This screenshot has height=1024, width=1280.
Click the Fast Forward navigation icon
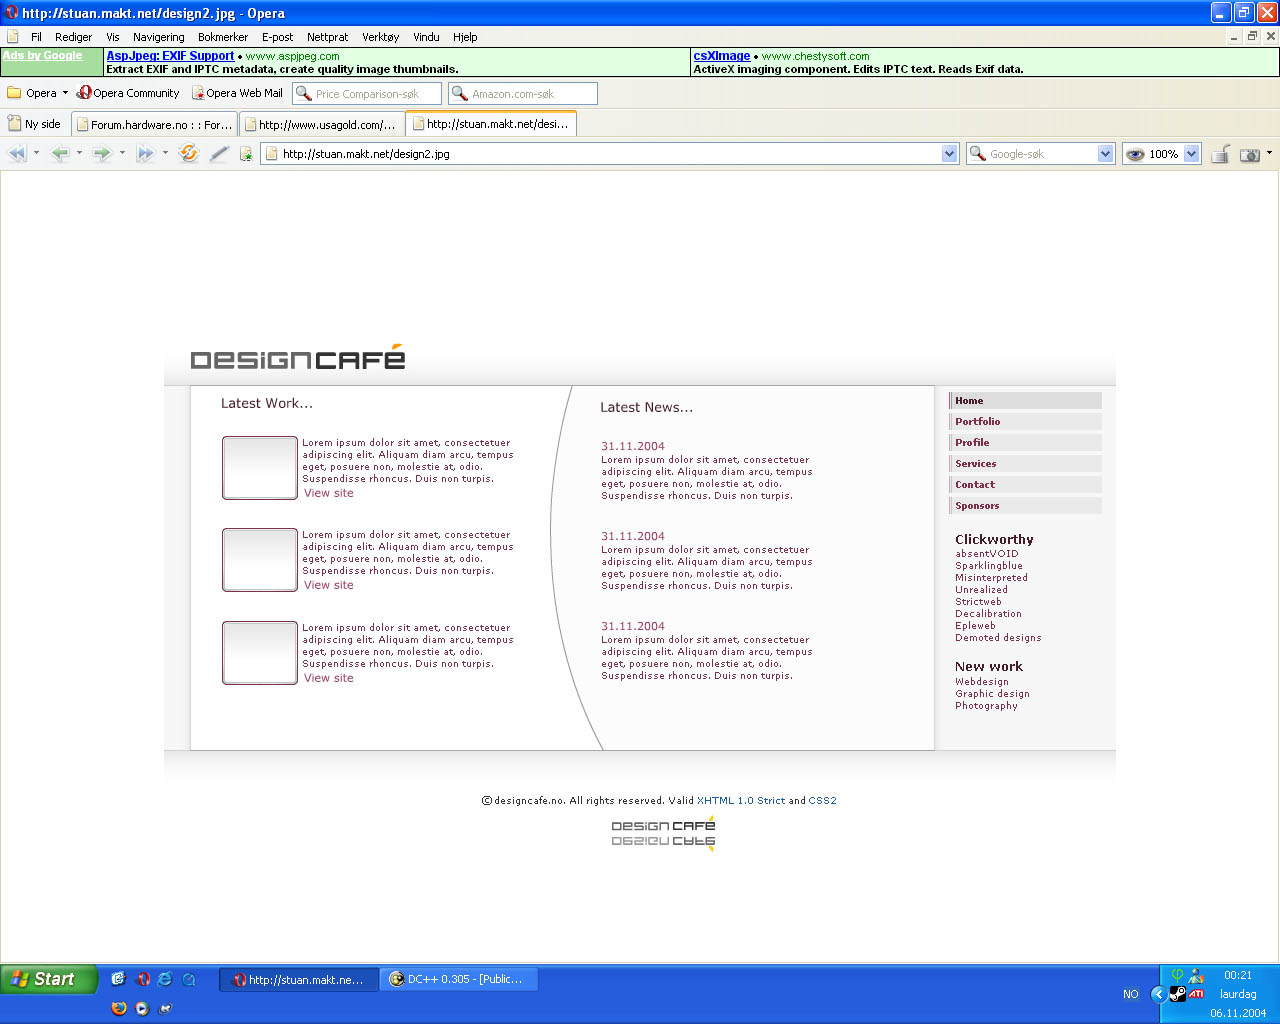click(146, 154)
